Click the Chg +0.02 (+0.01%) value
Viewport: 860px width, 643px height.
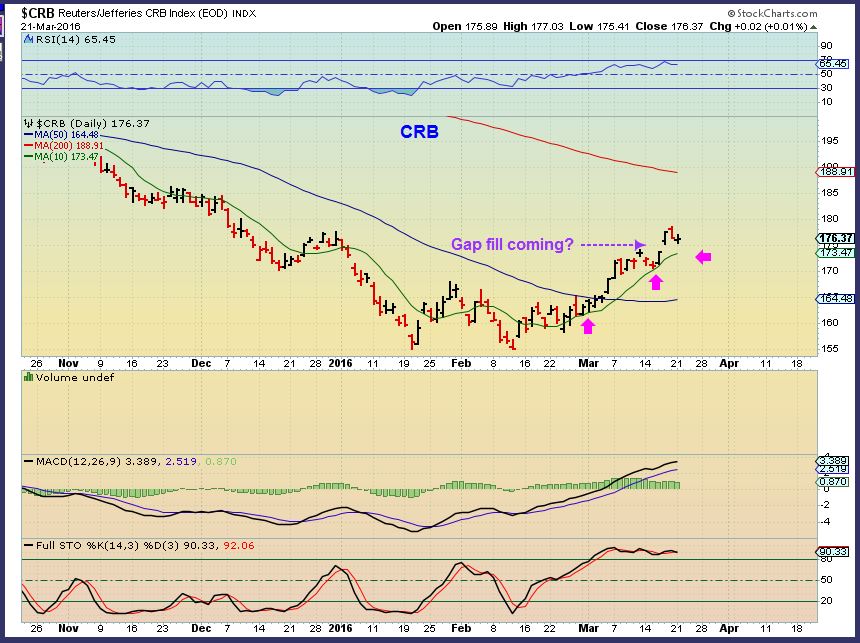[x=758, y=26]
